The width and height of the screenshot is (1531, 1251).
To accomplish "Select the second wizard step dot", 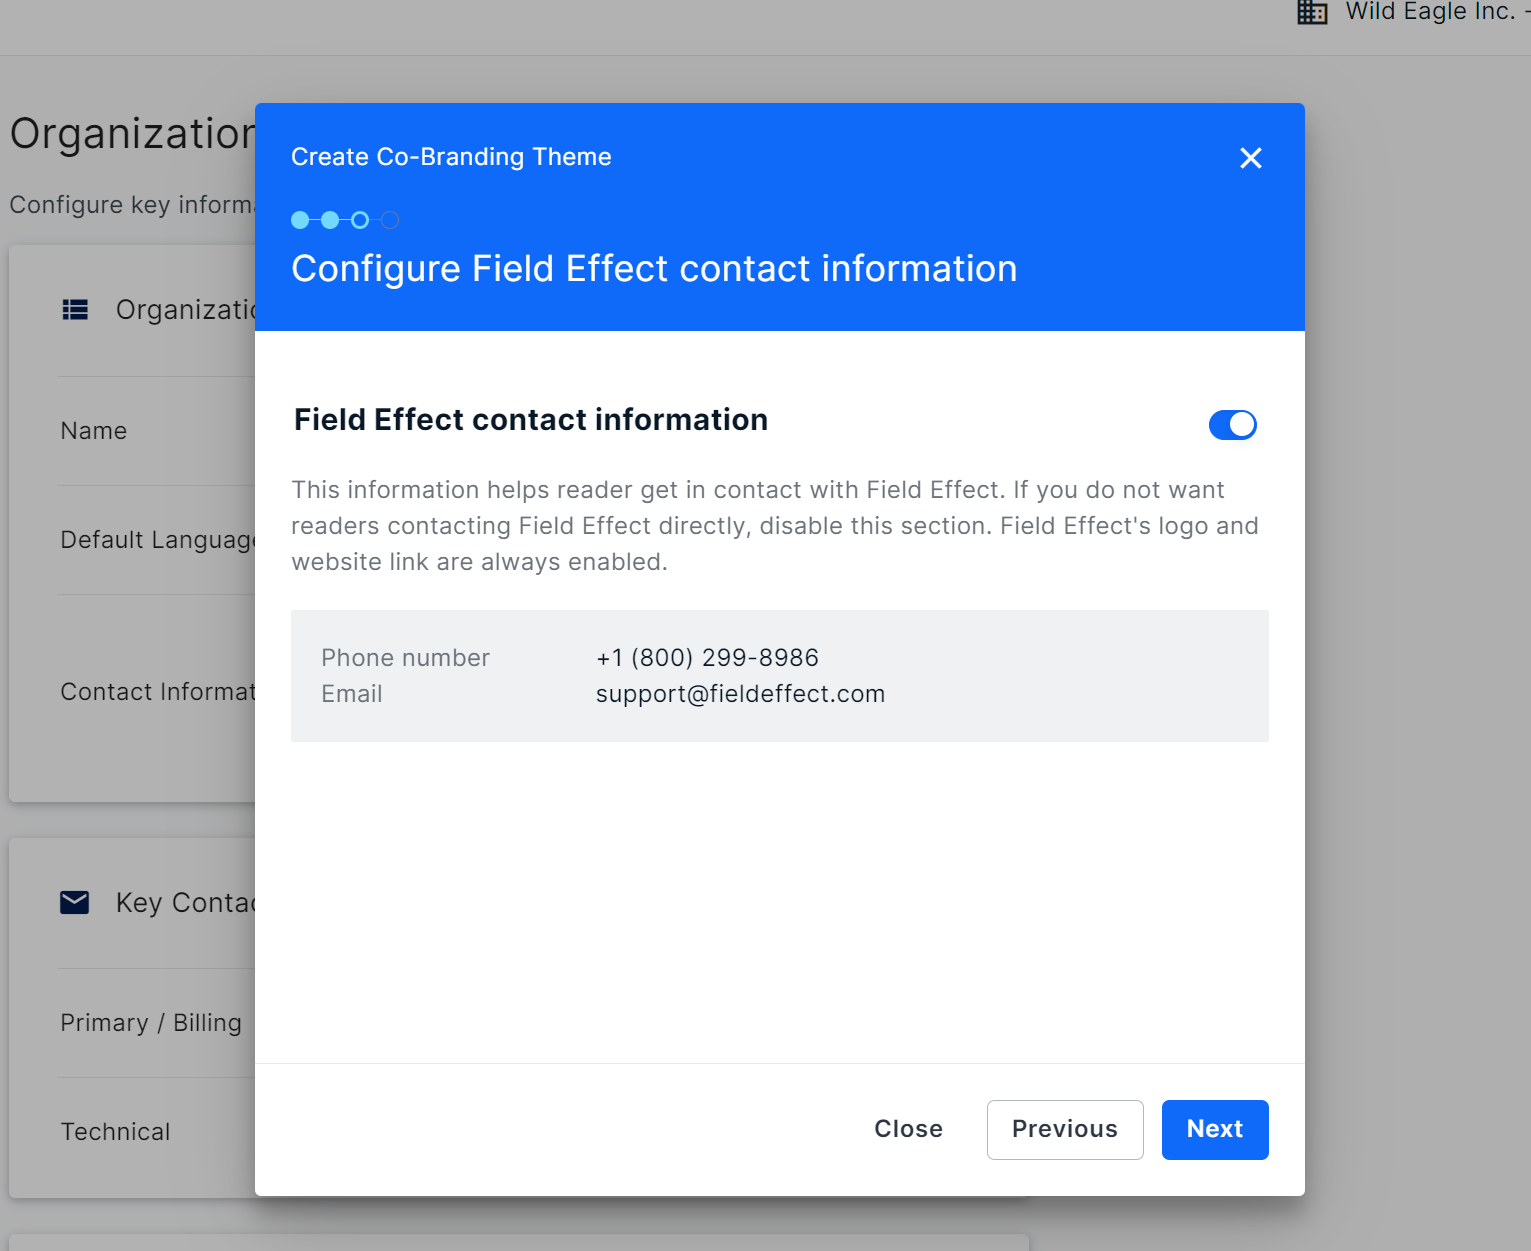I will click(330, 220).
